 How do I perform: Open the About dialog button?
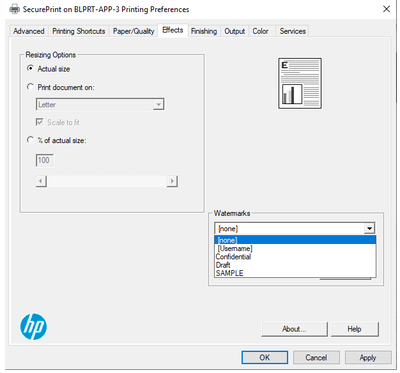click(294, 329)
